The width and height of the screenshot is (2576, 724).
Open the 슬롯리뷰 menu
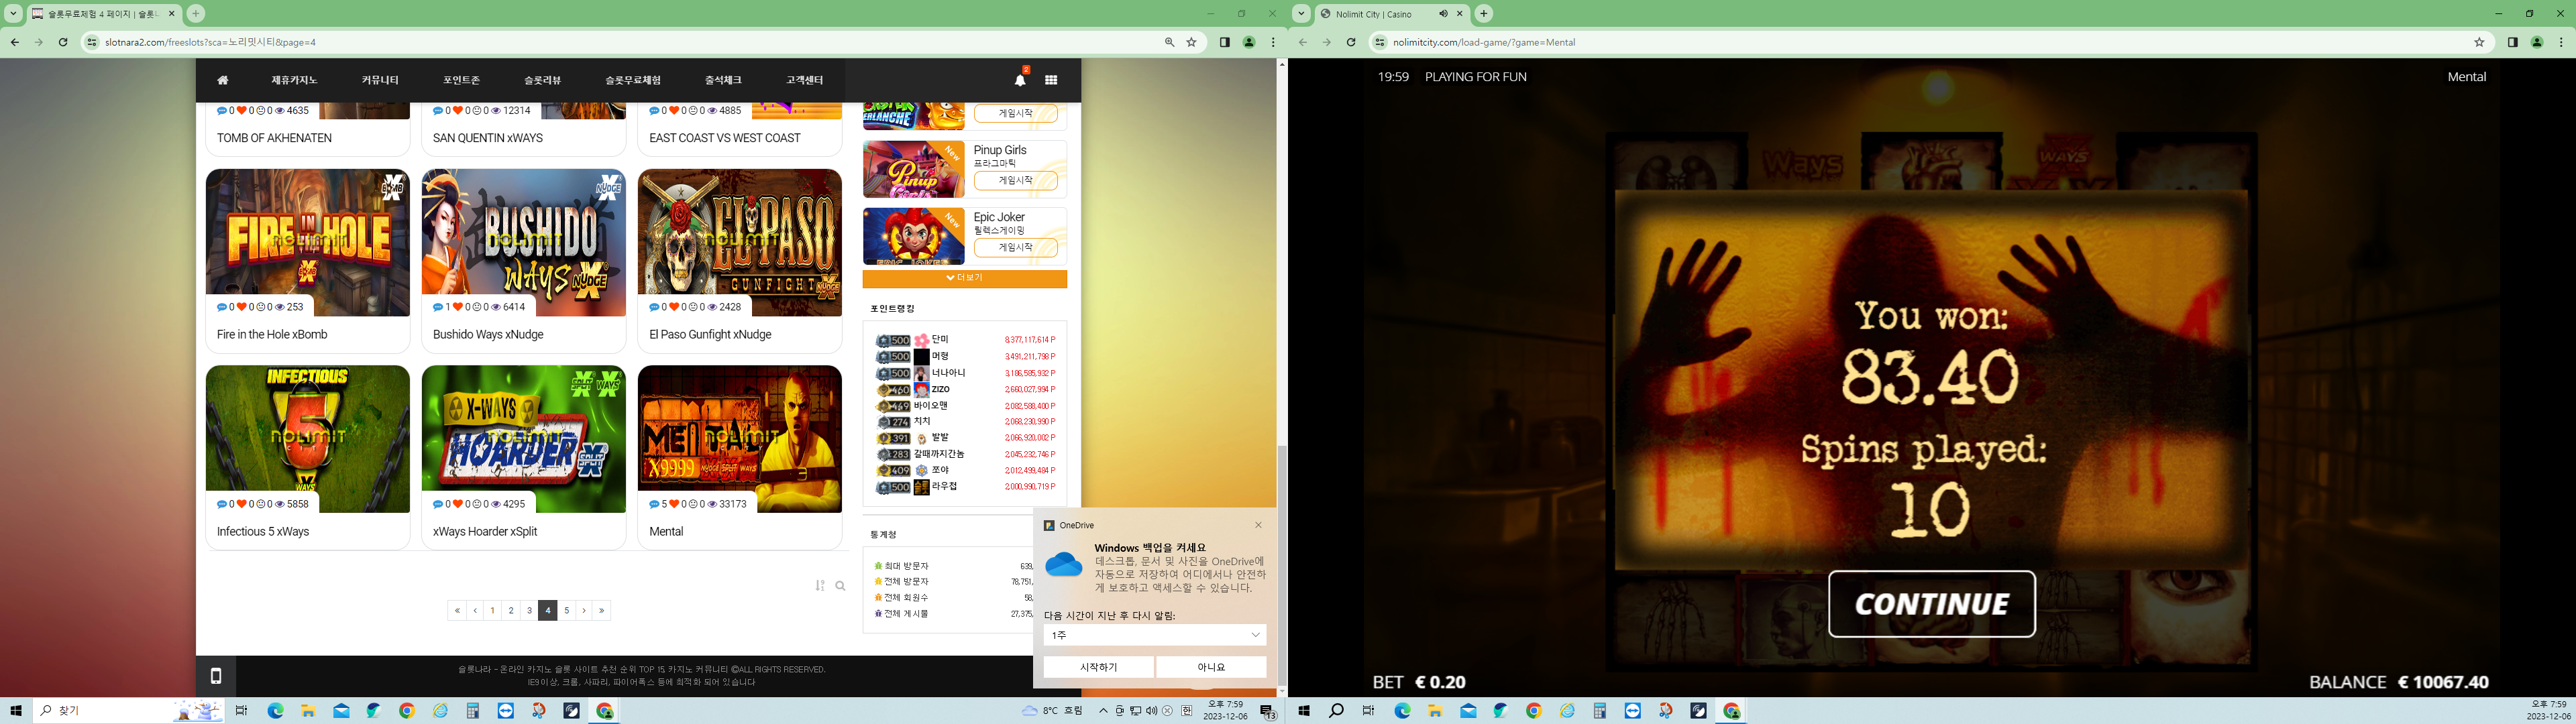(x=543, y=80)
